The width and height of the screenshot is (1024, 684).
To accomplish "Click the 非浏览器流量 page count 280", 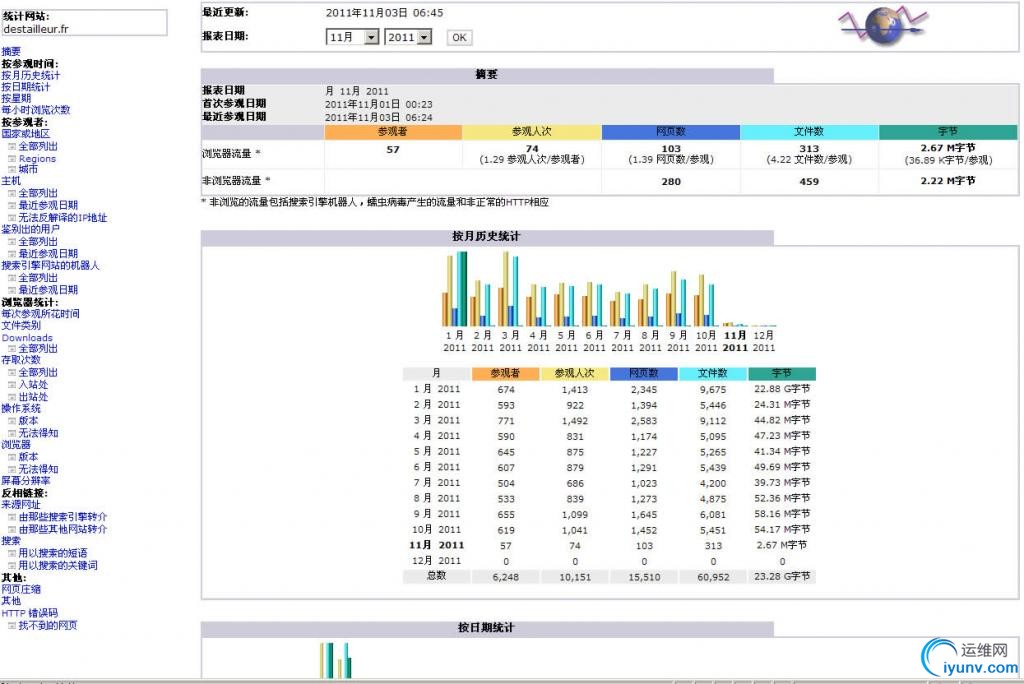I will pyautogui.click(x=671, y=182).
